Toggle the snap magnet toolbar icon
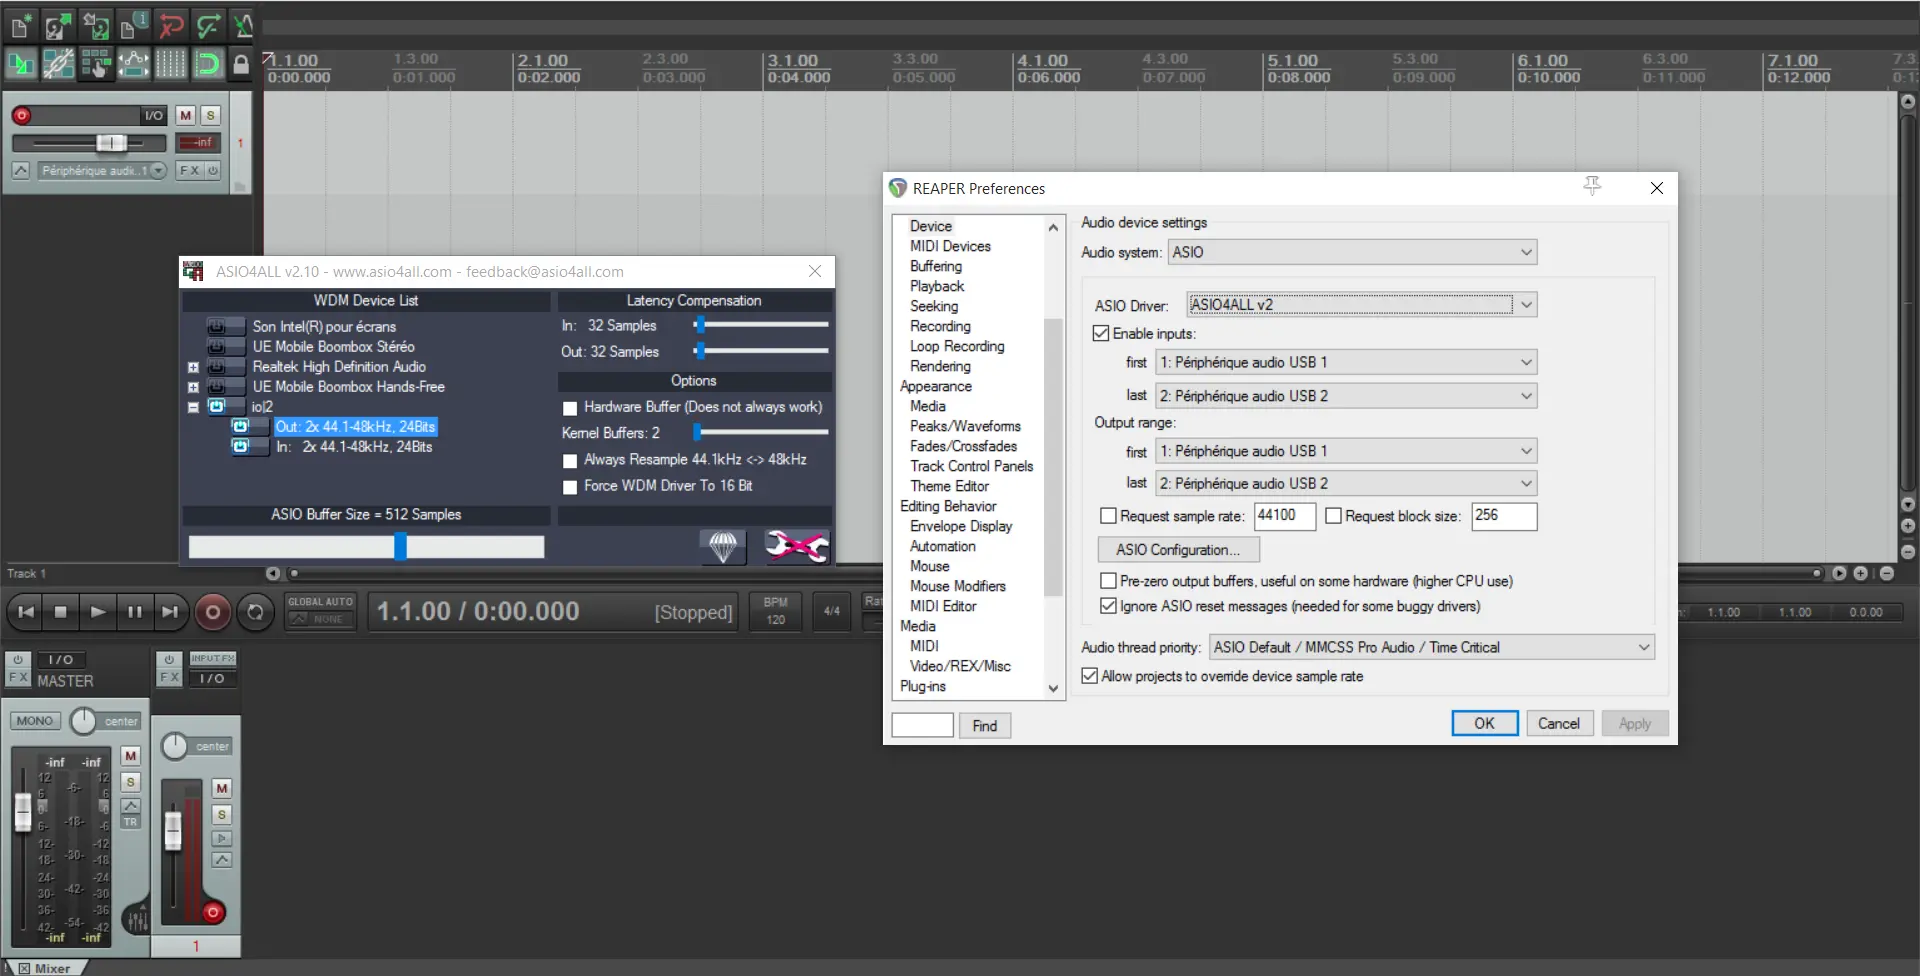1920x976 pixels. (x=208, y=64)
